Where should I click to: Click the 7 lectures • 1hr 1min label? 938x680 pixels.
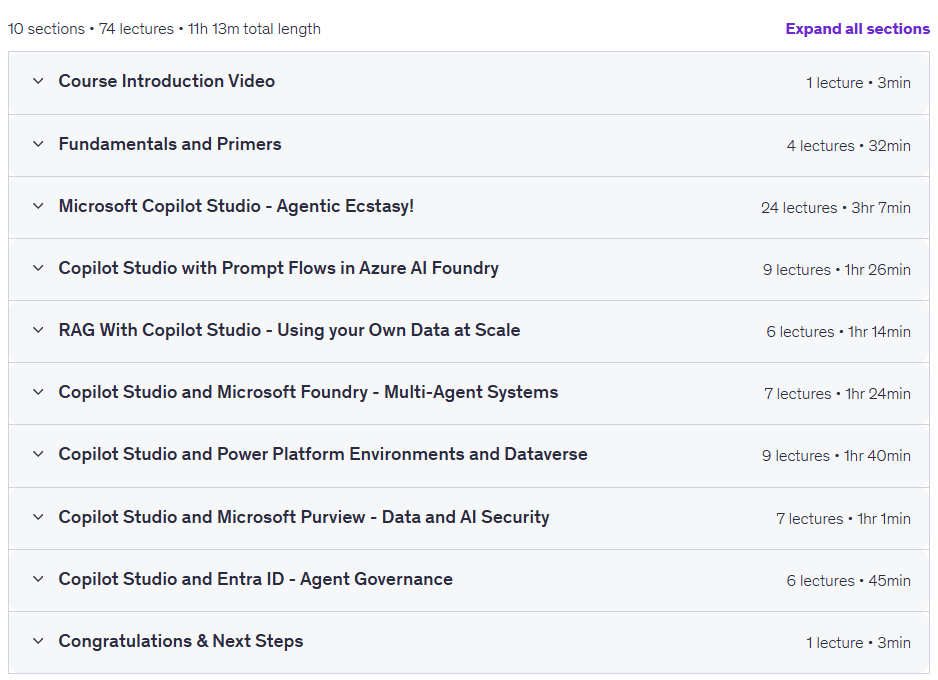pyautogui.click(x=843, y=519)
